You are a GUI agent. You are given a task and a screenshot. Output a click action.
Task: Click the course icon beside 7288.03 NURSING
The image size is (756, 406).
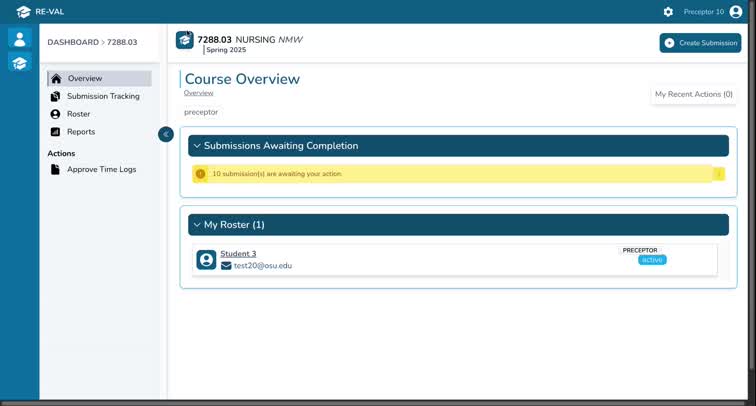185,40
